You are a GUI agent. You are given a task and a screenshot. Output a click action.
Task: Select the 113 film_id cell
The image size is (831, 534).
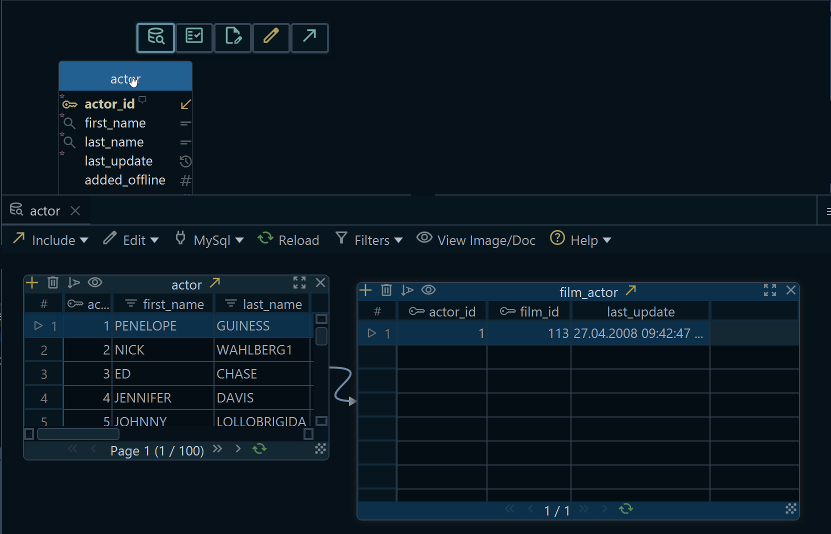pyautogui.click(x=529, y=333)
